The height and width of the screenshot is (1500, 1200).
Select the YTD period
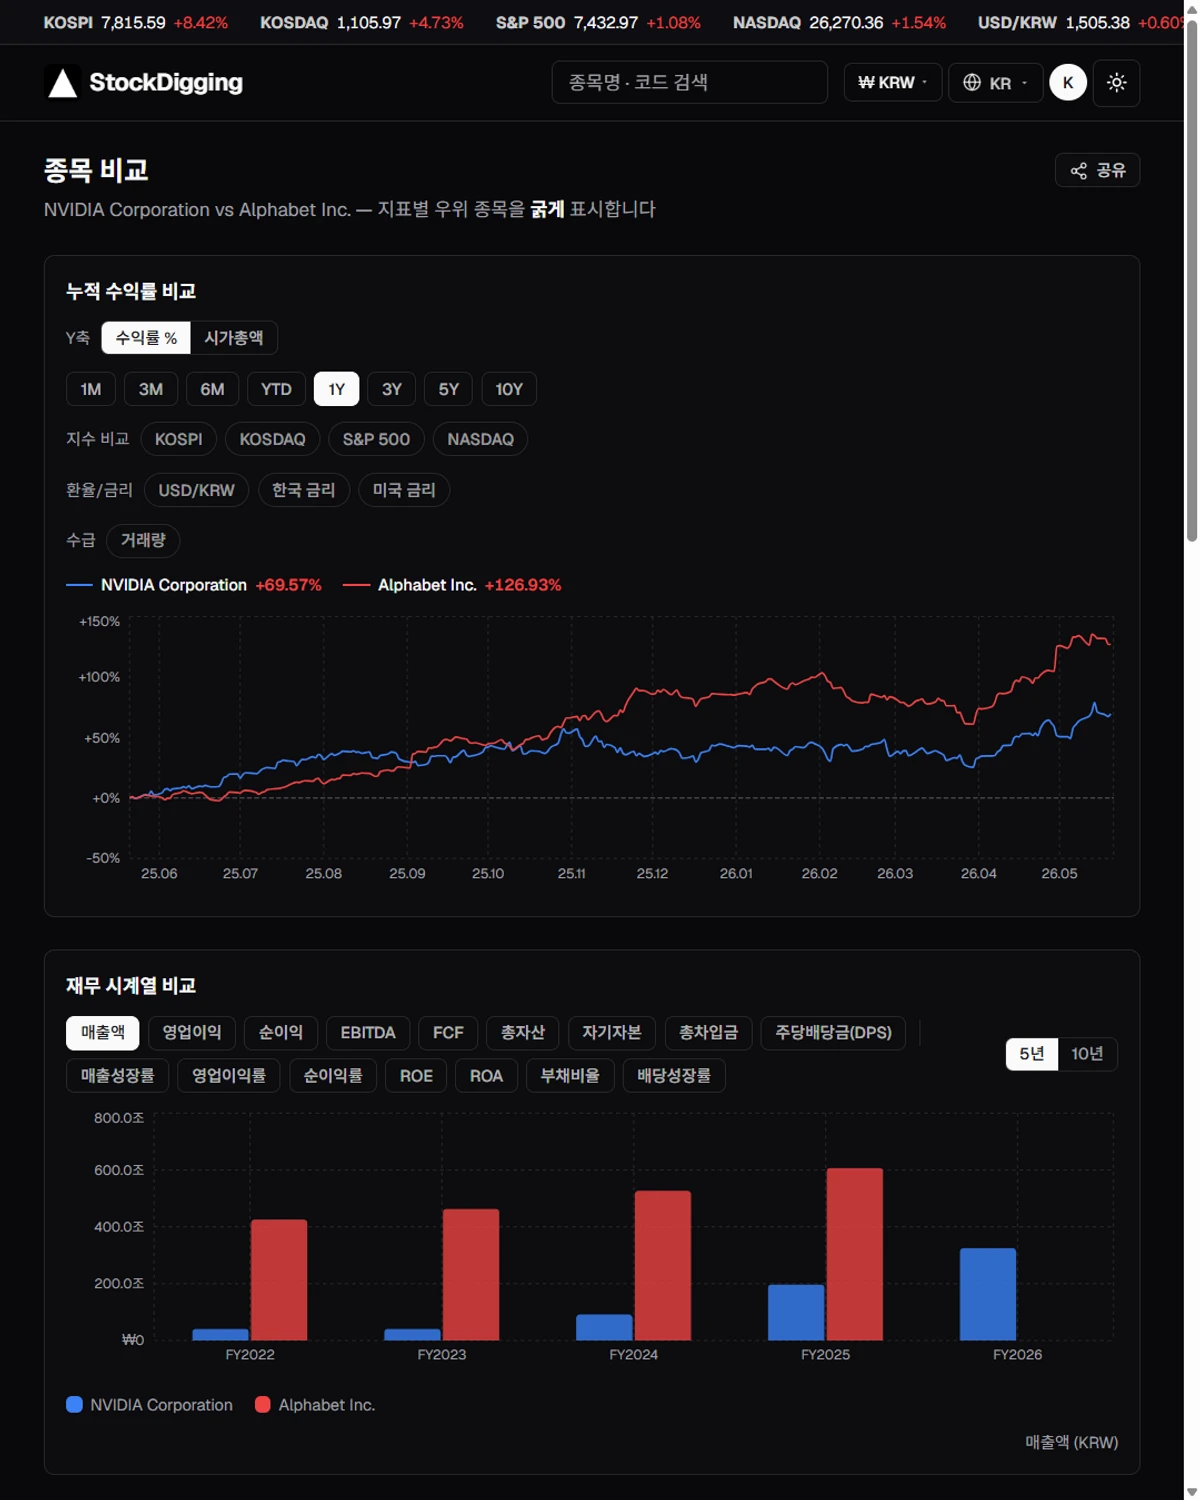pos(276,389)
